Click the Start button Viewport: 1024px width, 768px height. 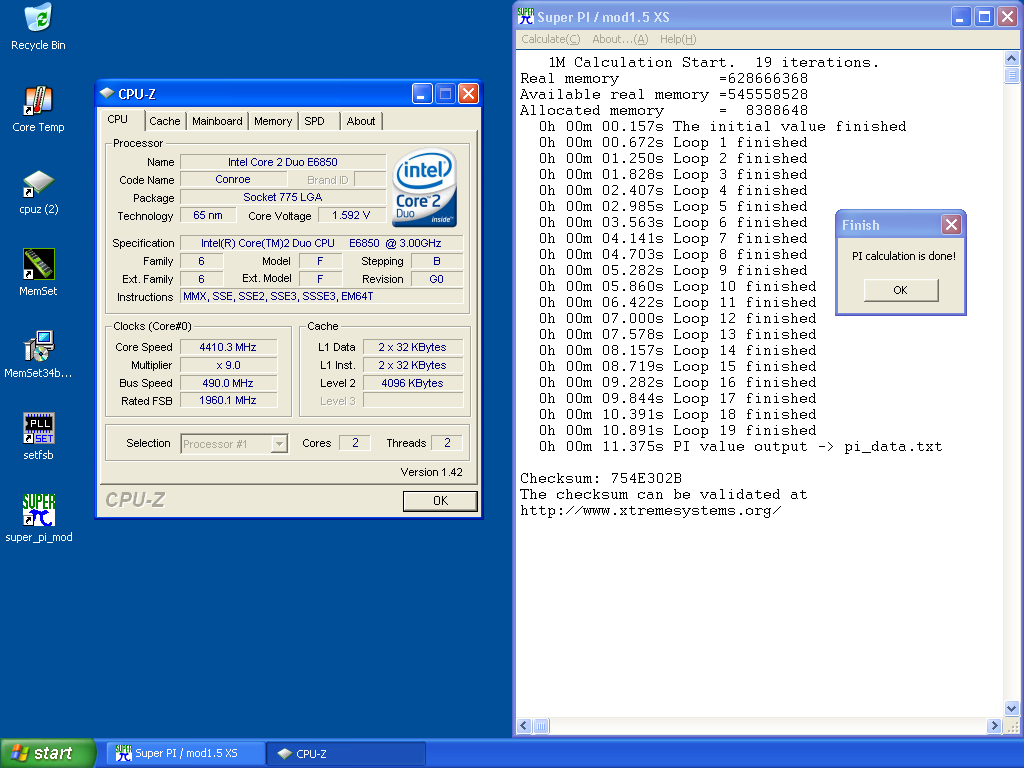(x=48, y=753)
